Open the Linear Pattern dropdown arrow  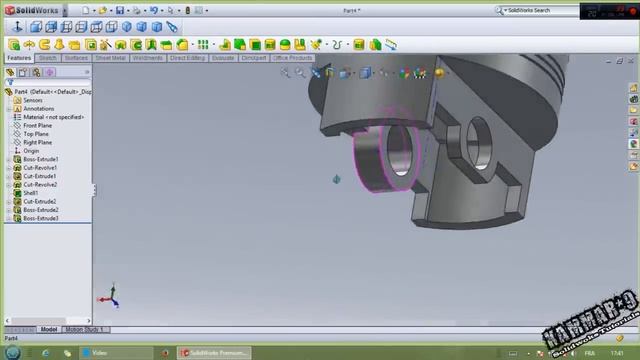[x=213, y=45]
